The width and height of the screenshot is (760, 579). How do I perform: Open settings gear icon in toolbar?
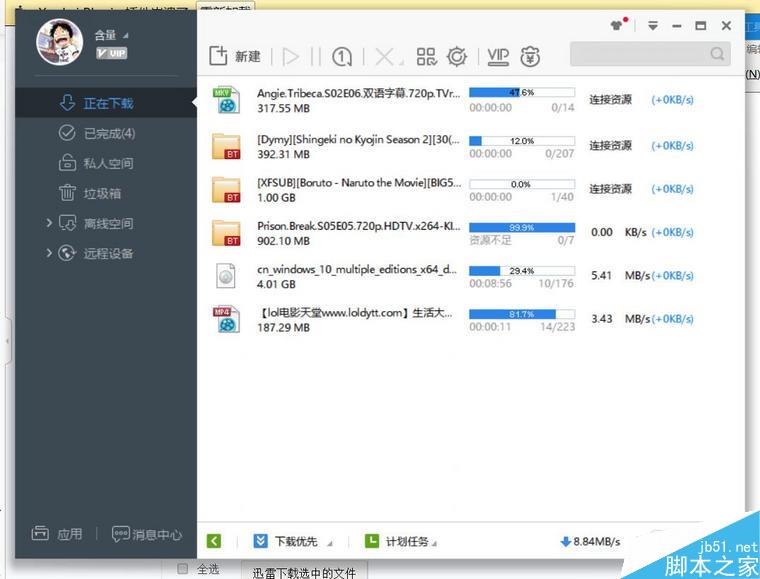pyautogui.click(x=457, y=56)
